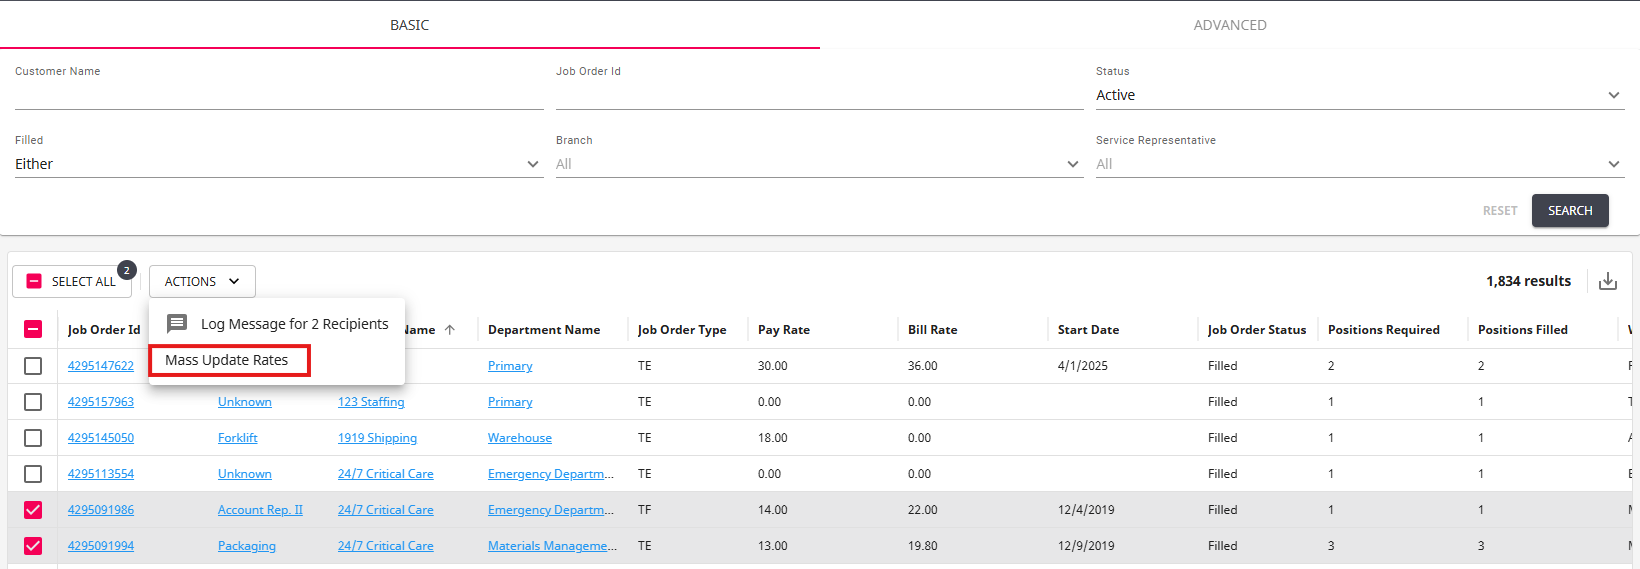
Task: Uncheck the box for job 4295091986
Action: coord(33,510)
